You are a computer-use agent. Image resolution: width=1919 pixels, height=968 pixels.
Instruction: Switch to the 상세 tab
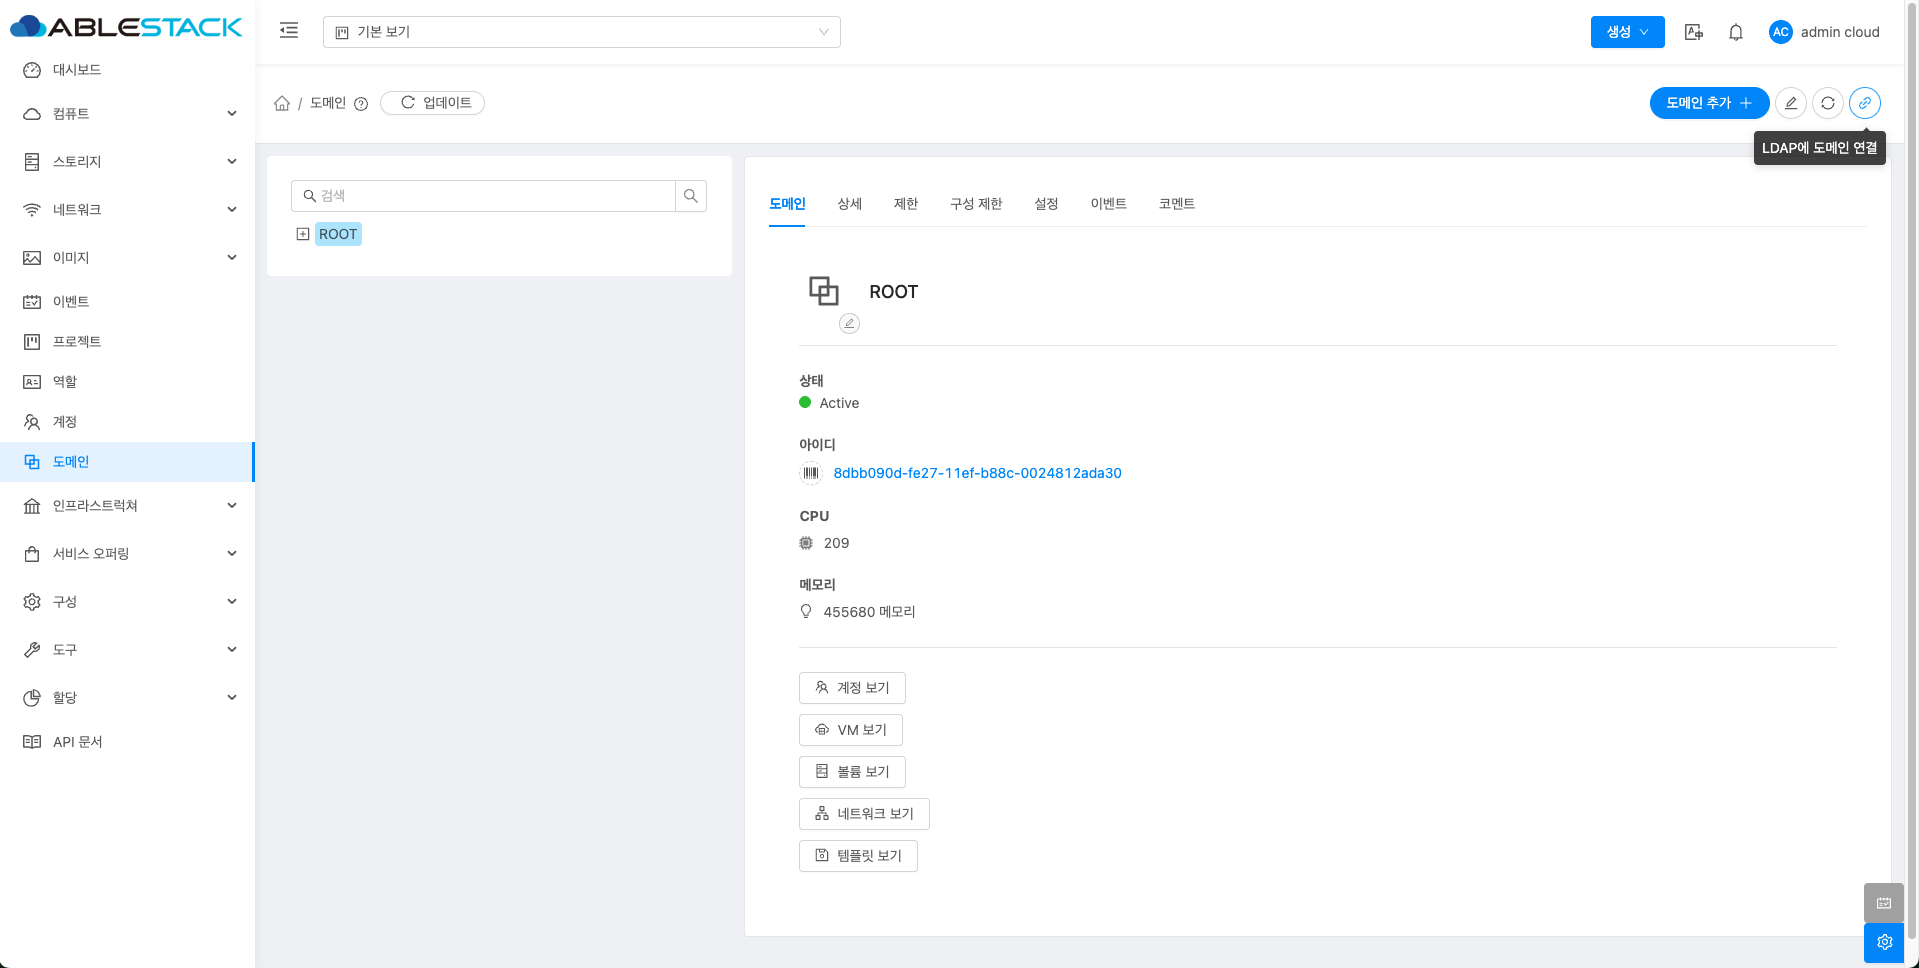(849, 204)
